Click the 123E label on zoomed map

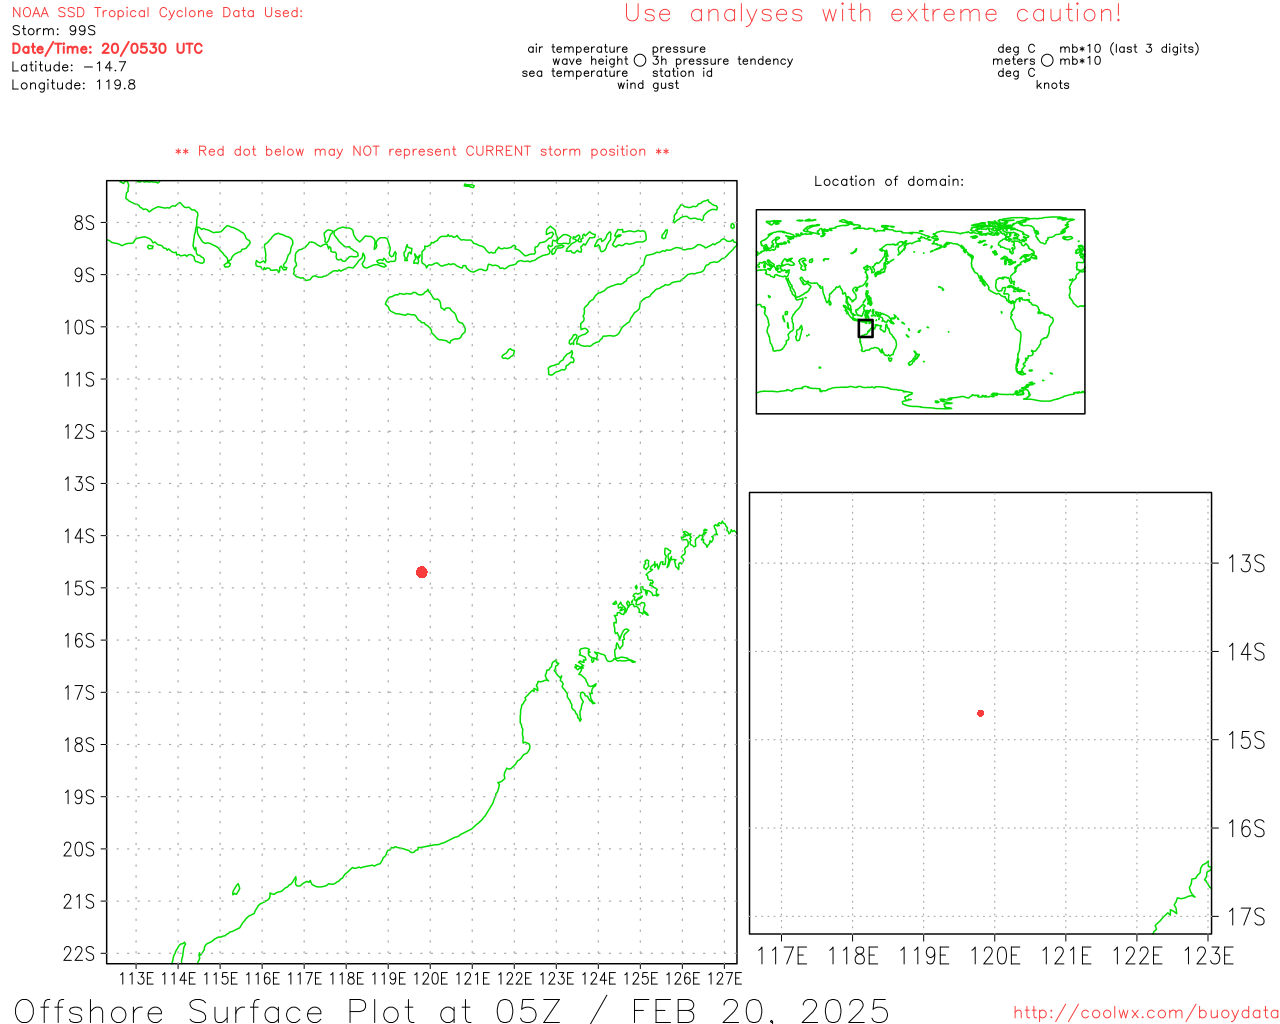(1208, 956)
